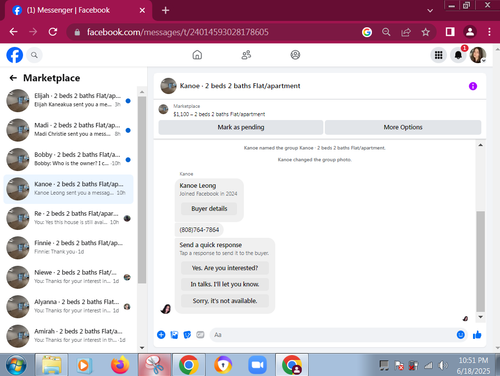Share this page icon in address bar

406,32
